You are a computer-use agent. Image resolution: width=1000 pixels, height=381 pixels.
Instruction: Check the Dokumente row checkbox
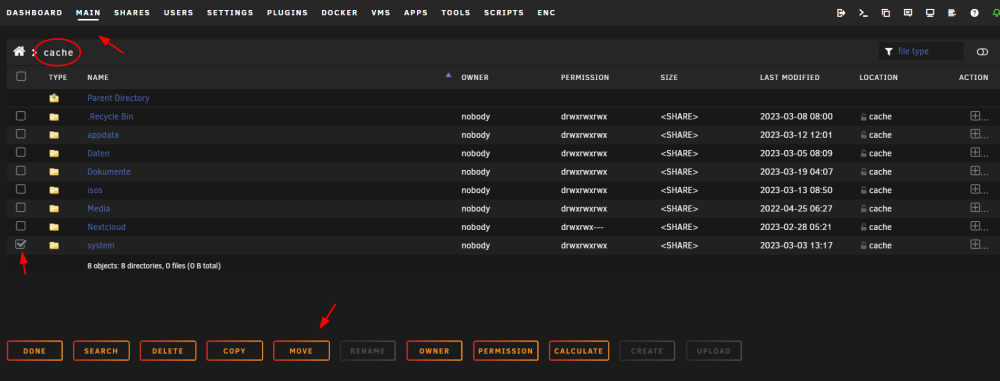point(21,171)
